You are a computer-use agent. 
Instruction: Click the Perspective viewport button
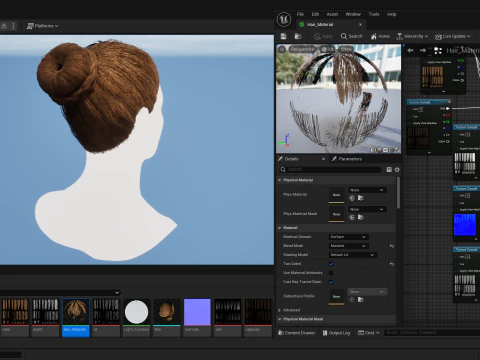pyautogui.click(x=302, y=49)
